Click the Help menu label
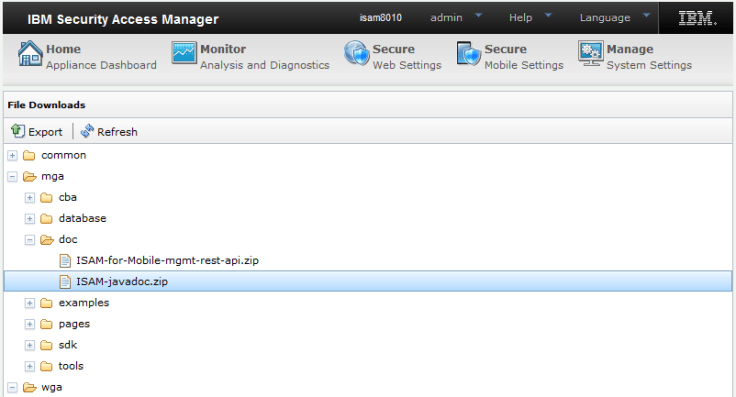Image resolution: width=736 pixels, height=397 pixels. [x=521, y=18]
